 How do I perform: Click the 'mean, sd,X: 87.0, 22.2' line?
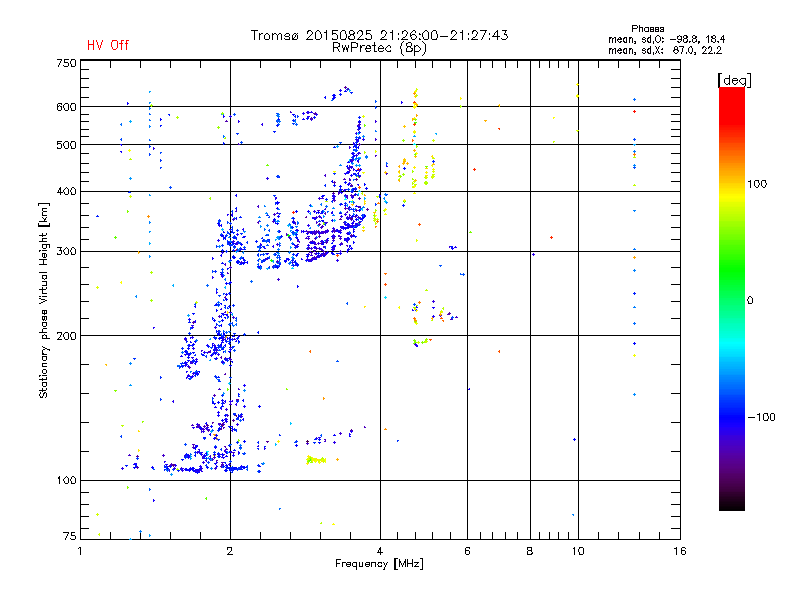(665, 50)
